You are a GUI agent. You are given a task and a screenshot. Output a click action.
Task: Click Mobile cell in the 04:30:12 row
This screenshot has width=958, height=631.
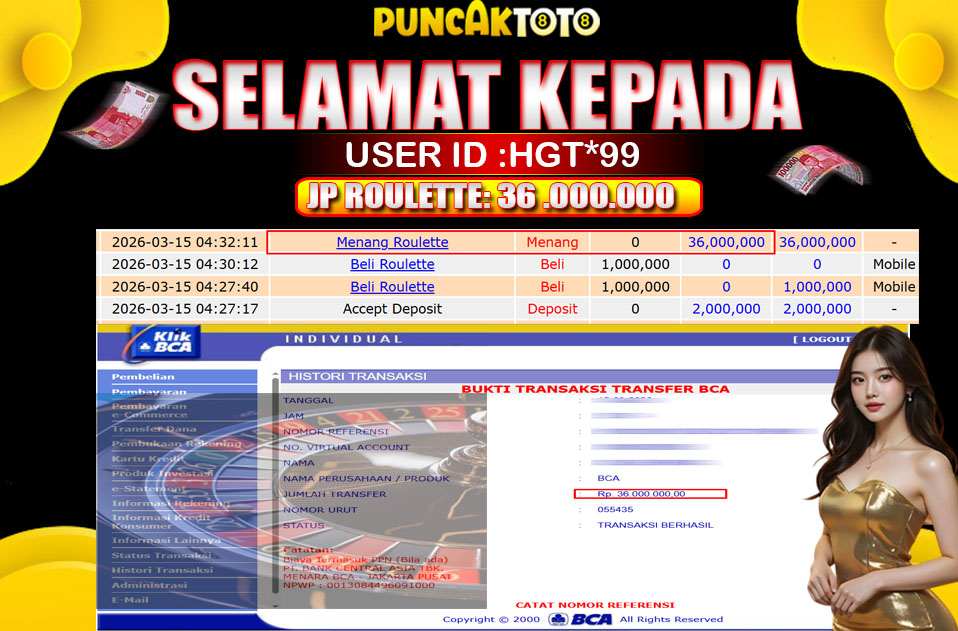pyautogui.click(x=894, y=264)
